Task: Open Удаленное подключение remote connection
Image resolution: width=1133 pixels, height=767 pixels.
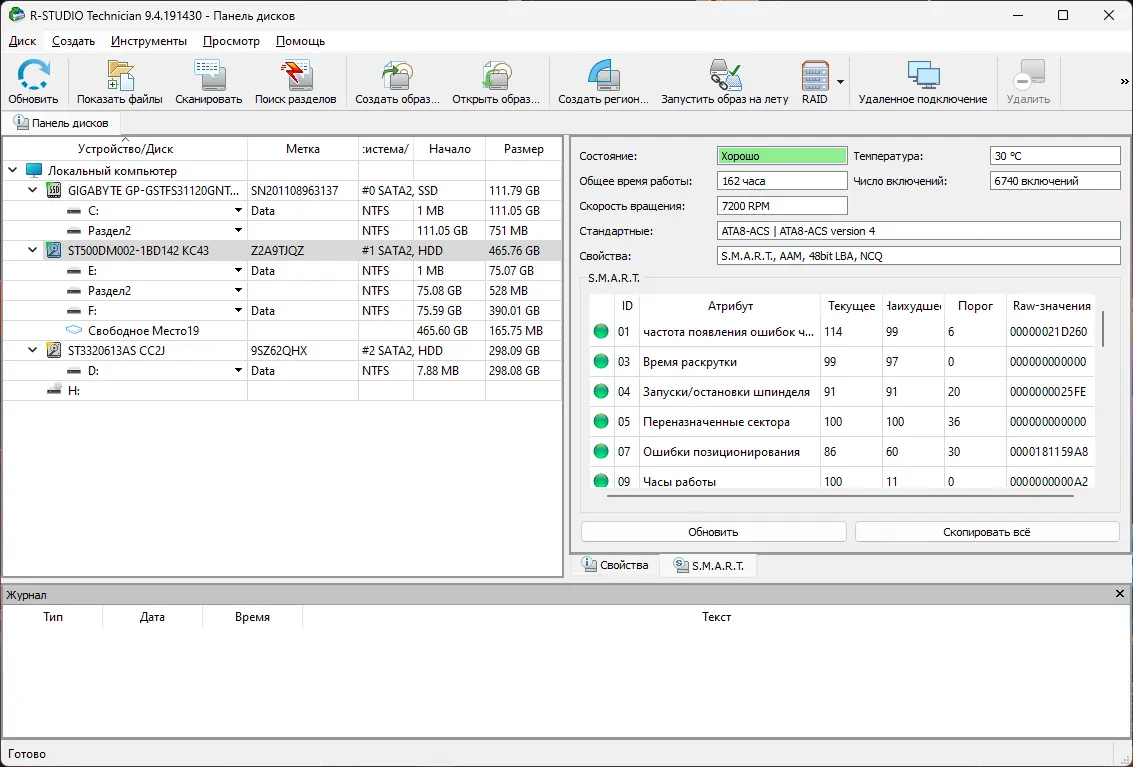Action: click(x=922, y=82)
